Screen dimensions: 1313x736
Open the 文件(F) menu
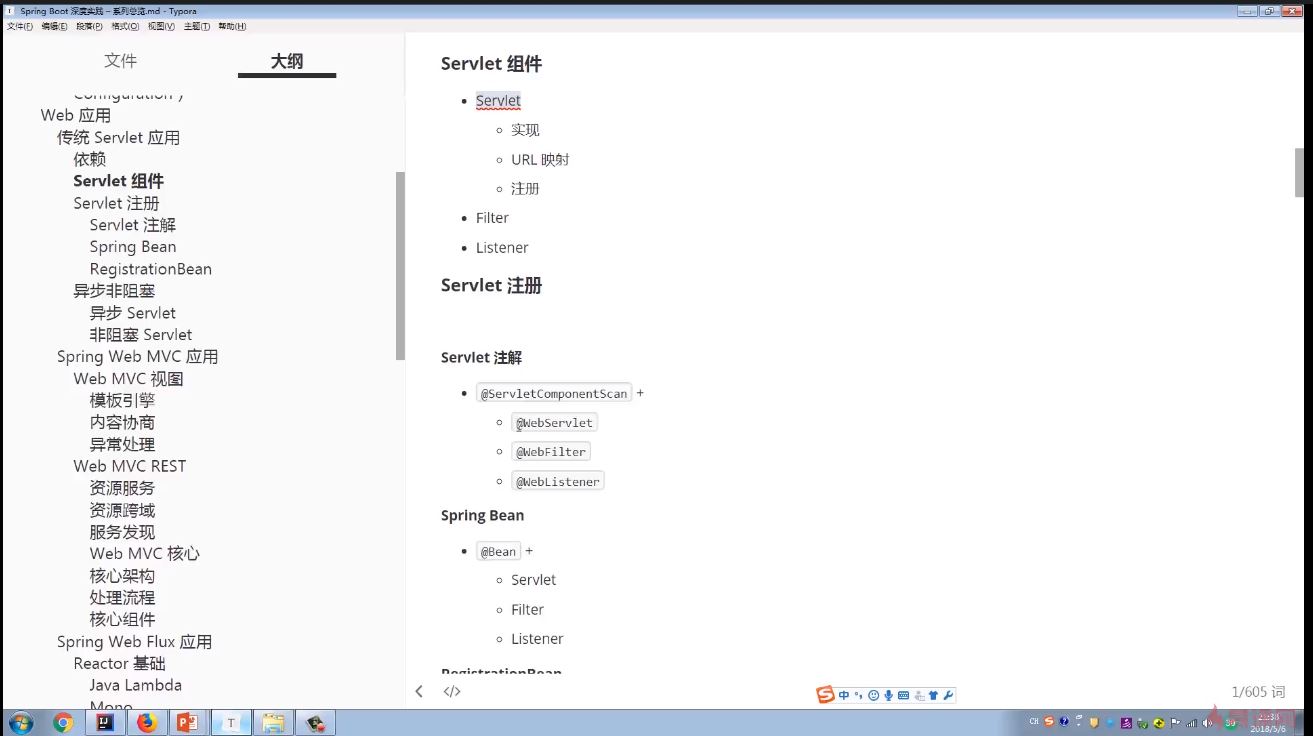coord(20,26)
